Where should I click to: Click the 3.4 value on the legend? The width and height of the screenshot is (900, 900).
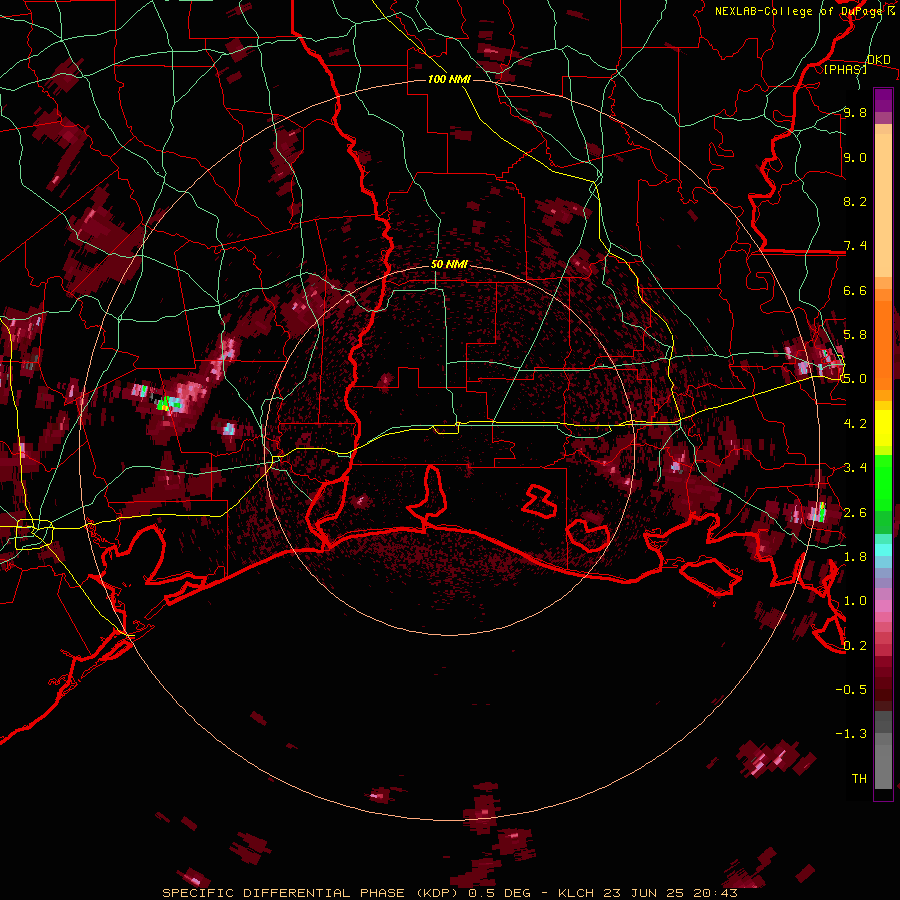[855, 468]
